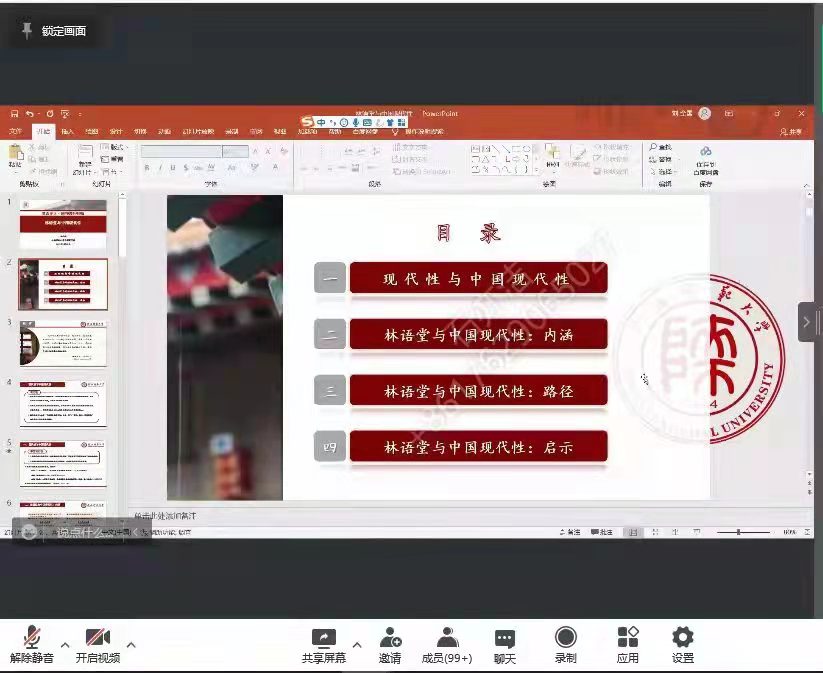The width and height of the screenshot is (823, 673).
Task: Select the first slide thumbnail
Action: point(62,224)
